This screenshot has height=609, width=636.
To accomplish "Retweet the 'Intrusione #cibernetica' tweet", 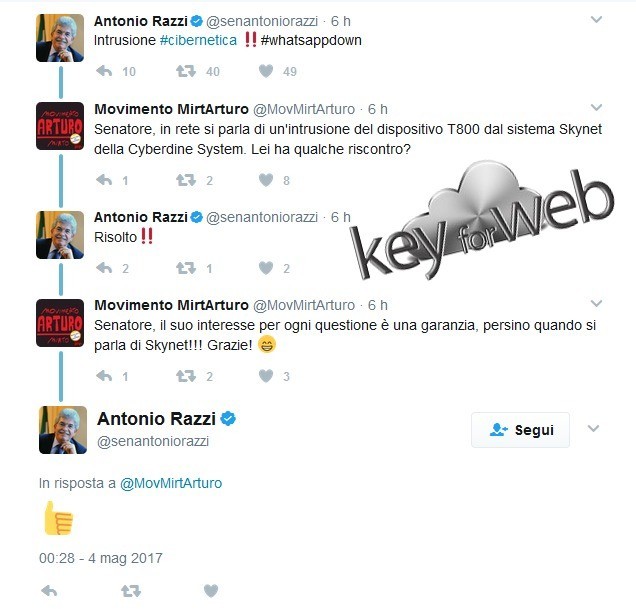I will pos(186,71).
